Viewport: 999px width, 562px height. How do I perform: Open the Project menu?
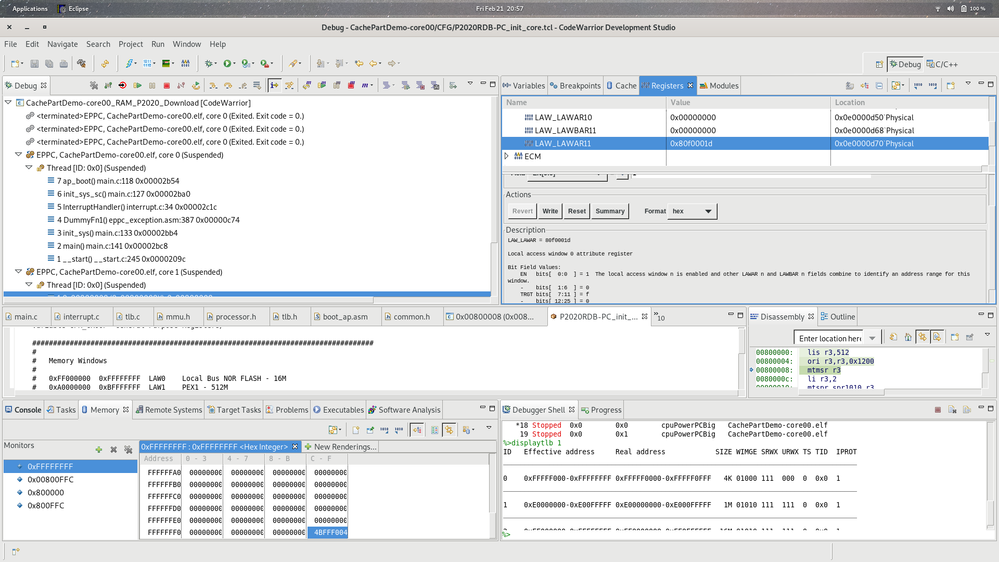coord(131,44)
